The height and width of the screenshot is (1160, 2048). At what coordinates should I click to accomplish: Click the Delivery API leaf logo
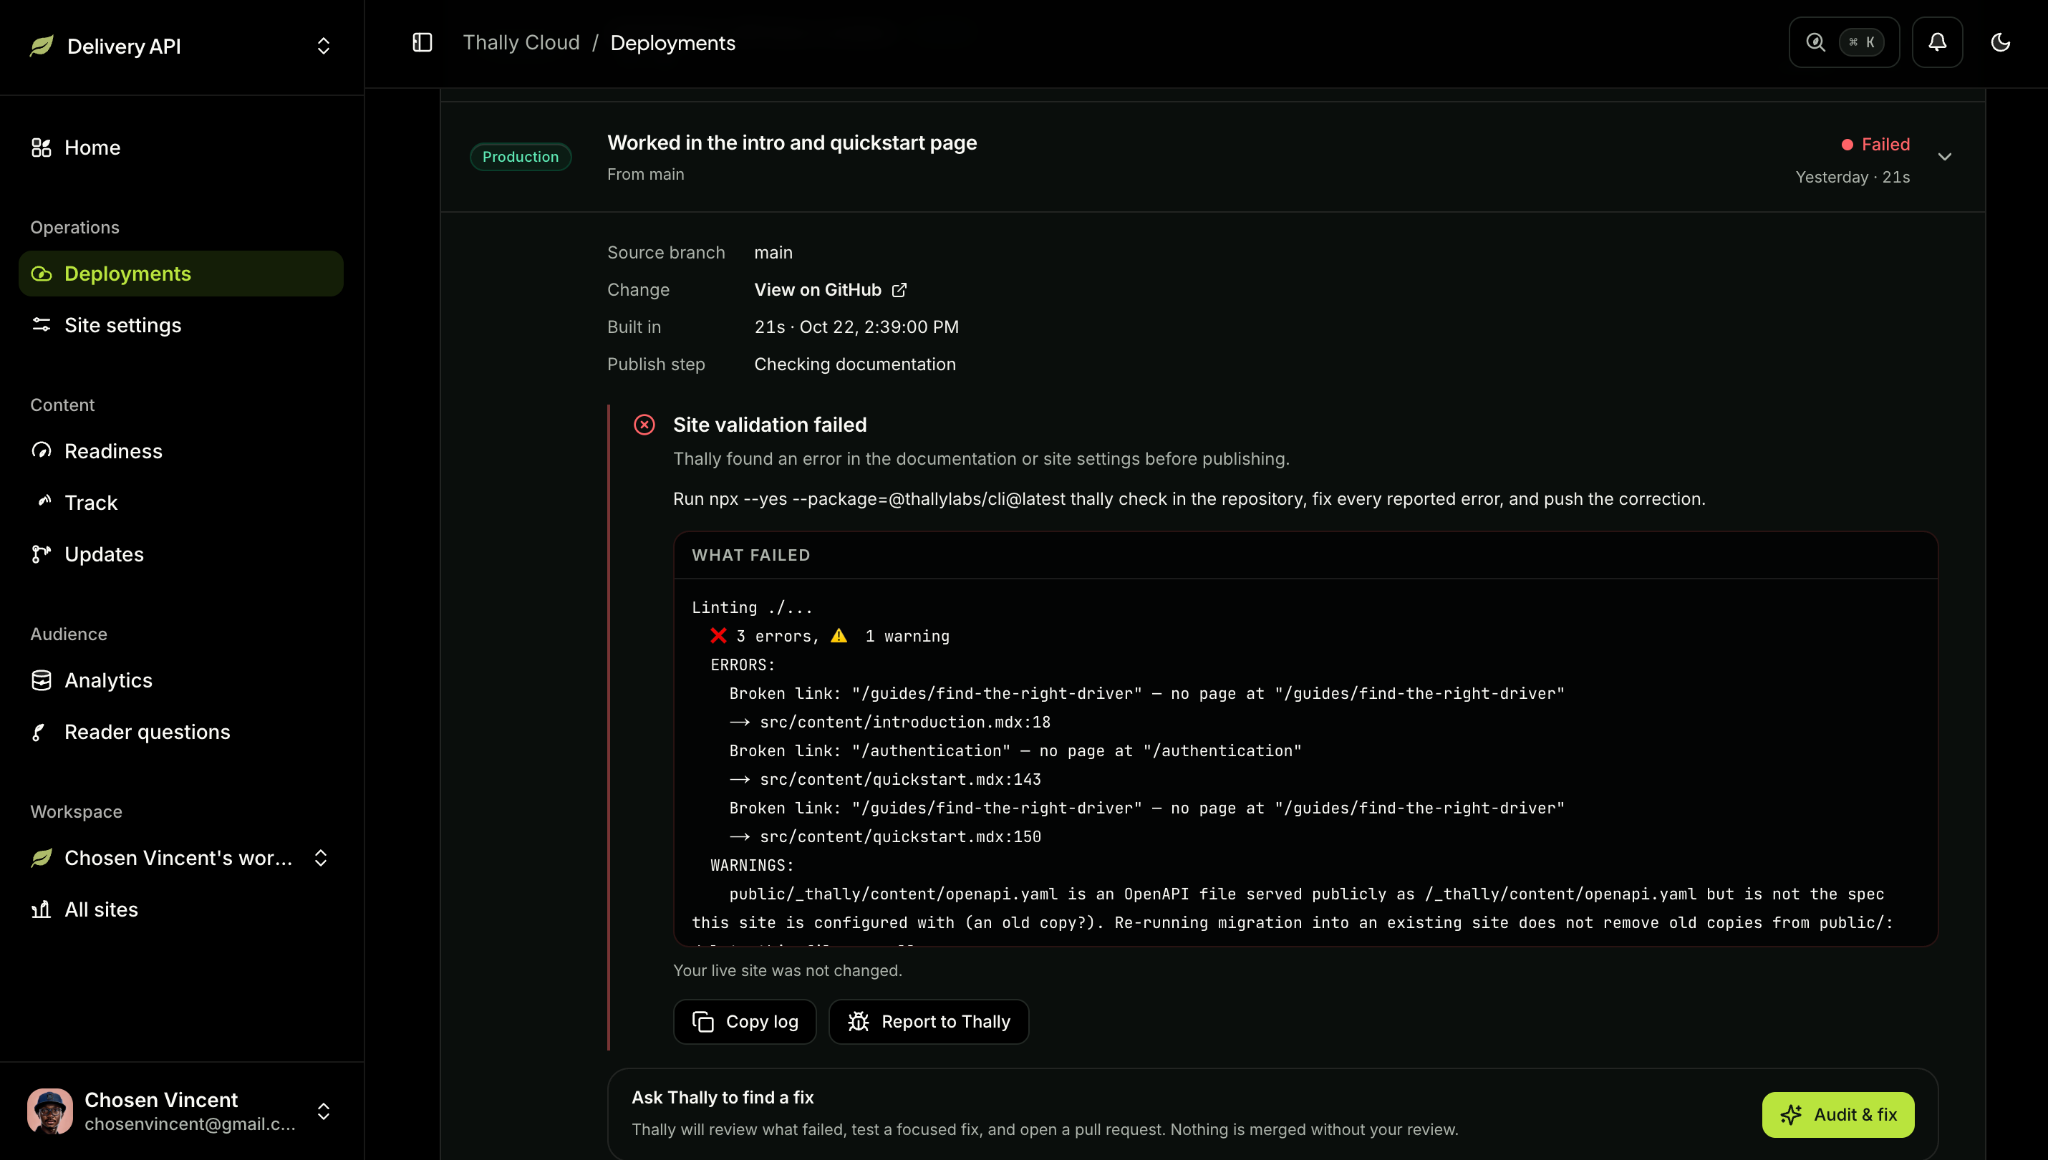point(41,46)
